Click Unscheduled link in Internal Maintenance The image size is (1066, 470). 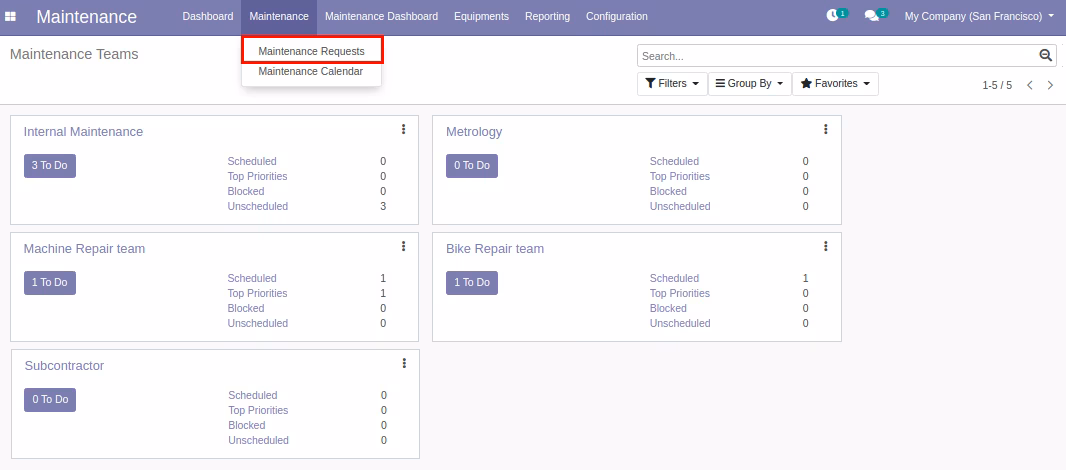pyautogui.click(x=258, y=206)
